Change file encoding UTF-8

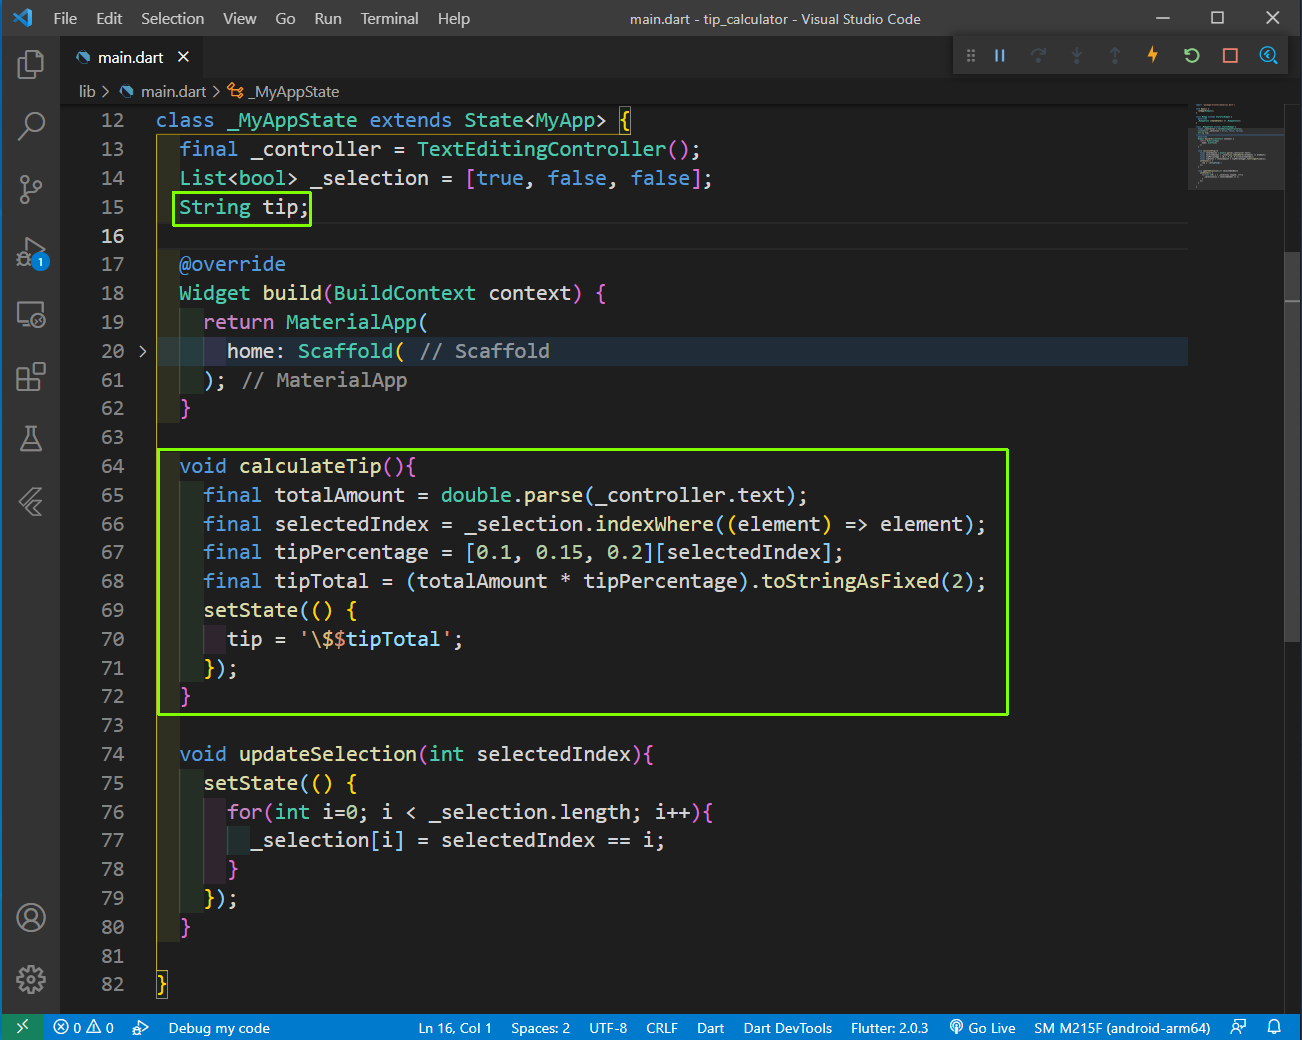[608, 1028]
